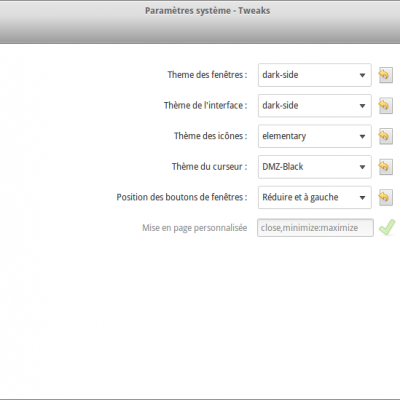
Task: Click reset icon for window button position
Action: (x=385, y=198)
